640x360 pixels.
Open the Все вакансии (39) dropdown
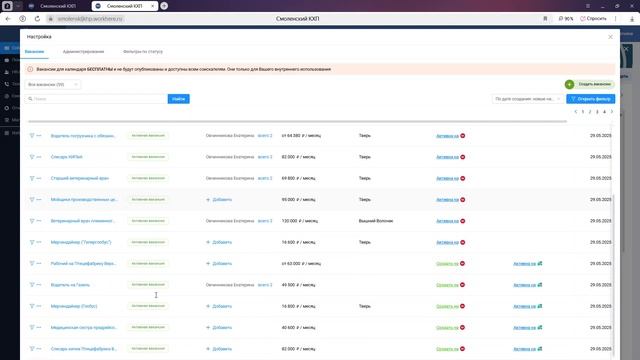coord(53,84)
